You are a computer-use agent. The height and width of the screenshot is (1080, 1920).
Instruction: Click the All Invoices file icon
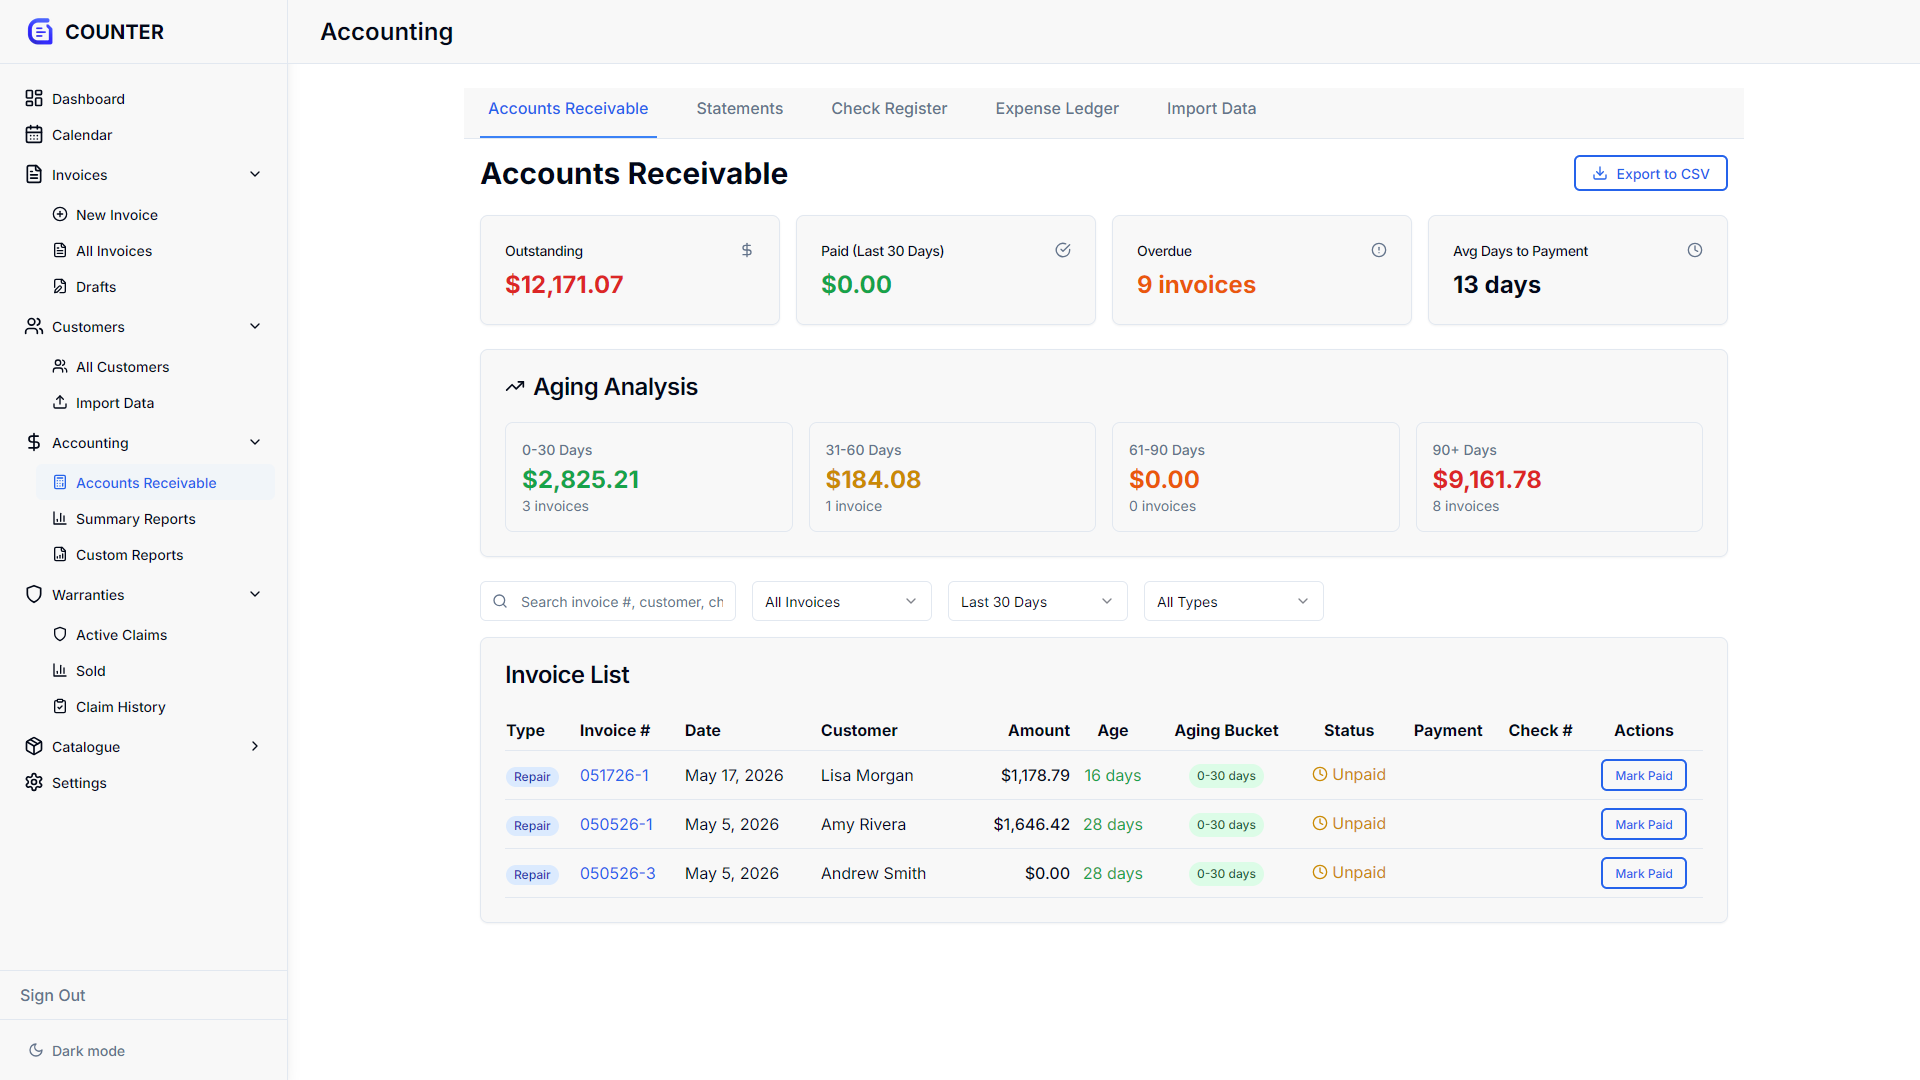pos(60,250)
